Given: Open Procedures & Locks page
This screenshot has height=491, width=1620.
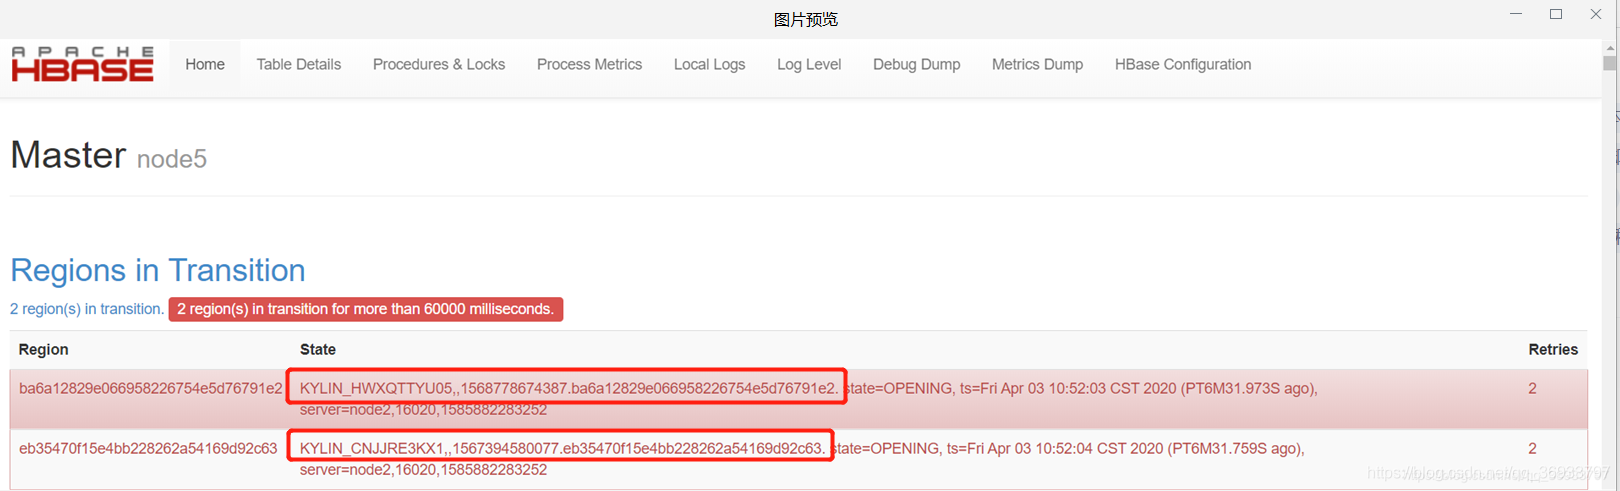Looking at the screenshot, I should tap(439, 65).
